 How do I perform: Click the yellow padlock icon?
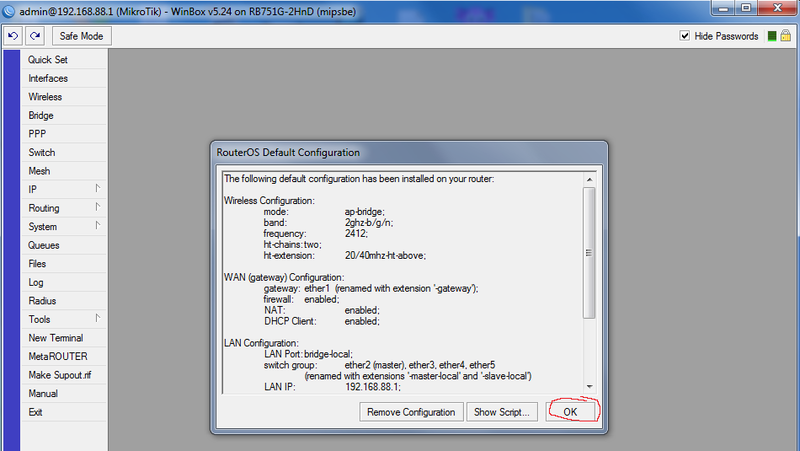click(x=786, y=35)
